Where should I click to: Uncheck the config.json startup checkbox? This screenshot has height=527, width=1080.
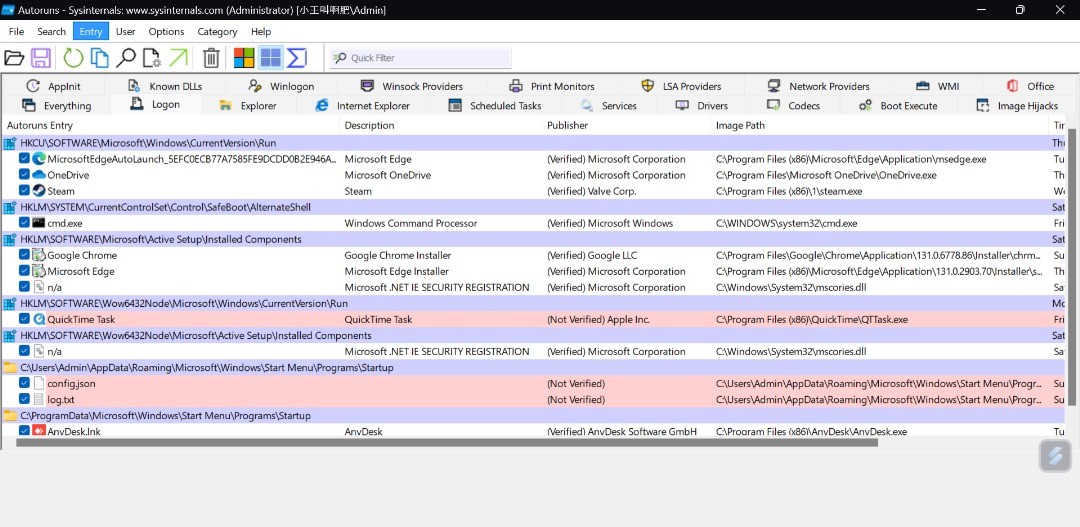(24, 383)
